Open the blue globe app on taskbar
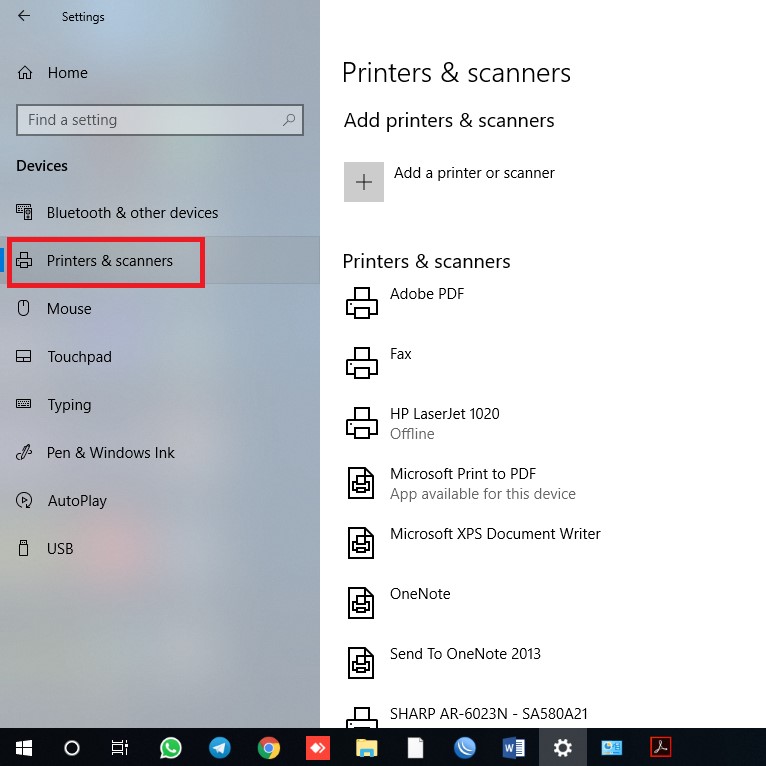The image size is (766, 766). tap(465, 747)
